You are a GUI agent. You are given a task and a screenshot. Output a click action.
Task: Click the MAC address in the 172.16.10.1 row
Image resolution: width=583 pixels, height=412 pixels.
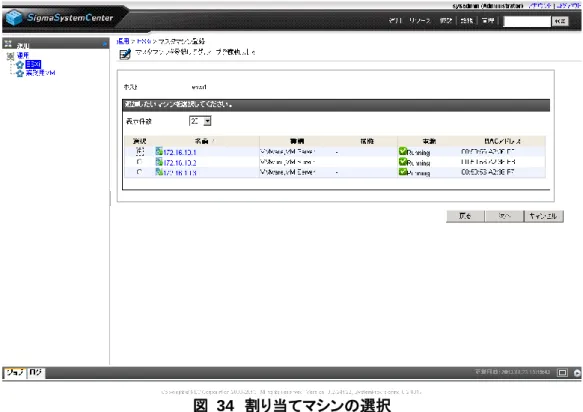click(x=488, y=152)
